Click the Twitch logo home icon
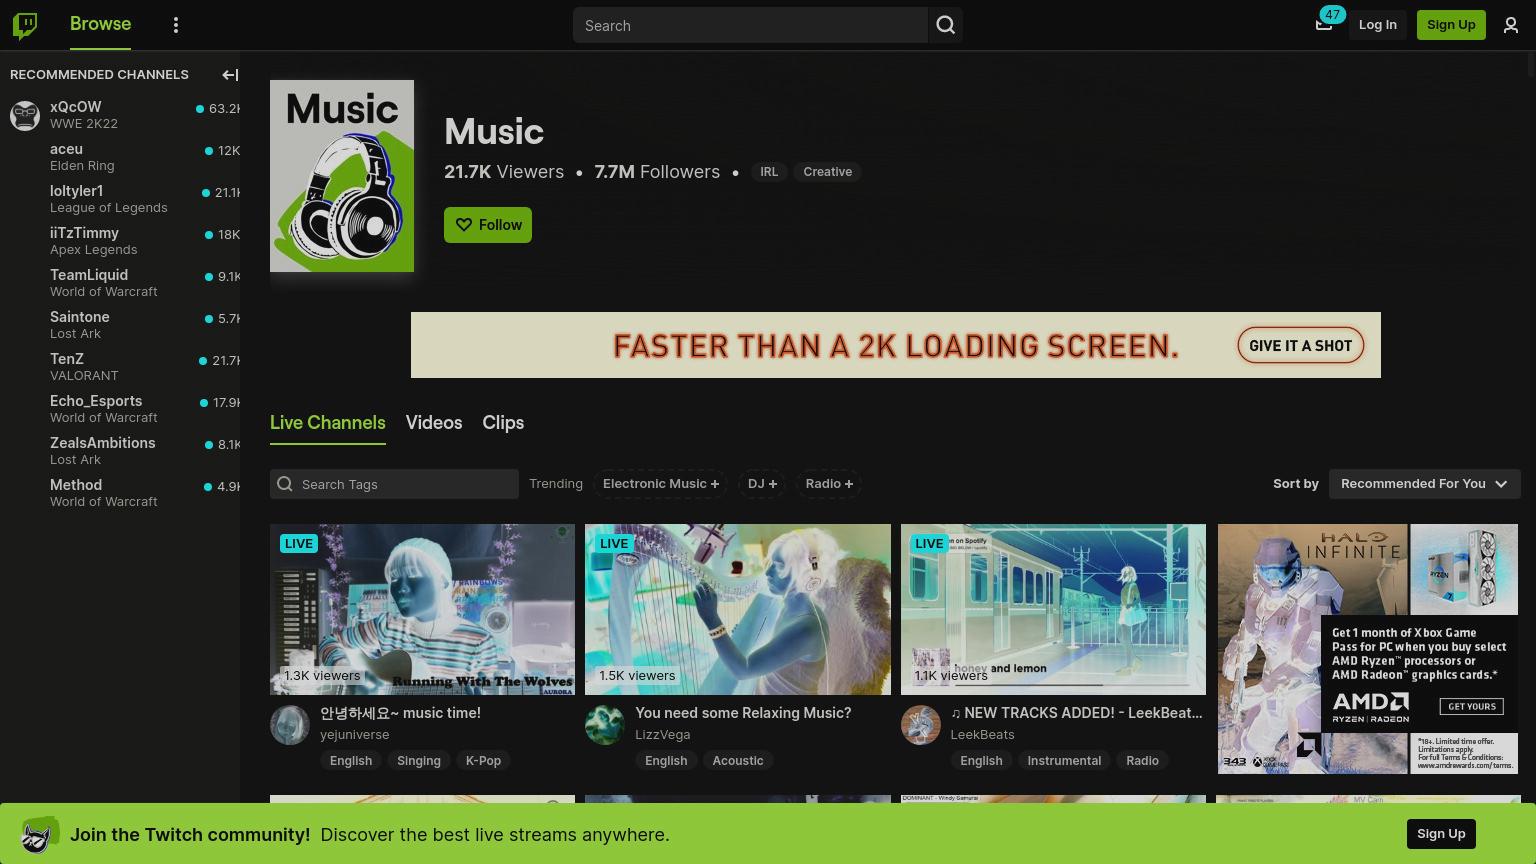1536x864 pixels. coord(25,25)
